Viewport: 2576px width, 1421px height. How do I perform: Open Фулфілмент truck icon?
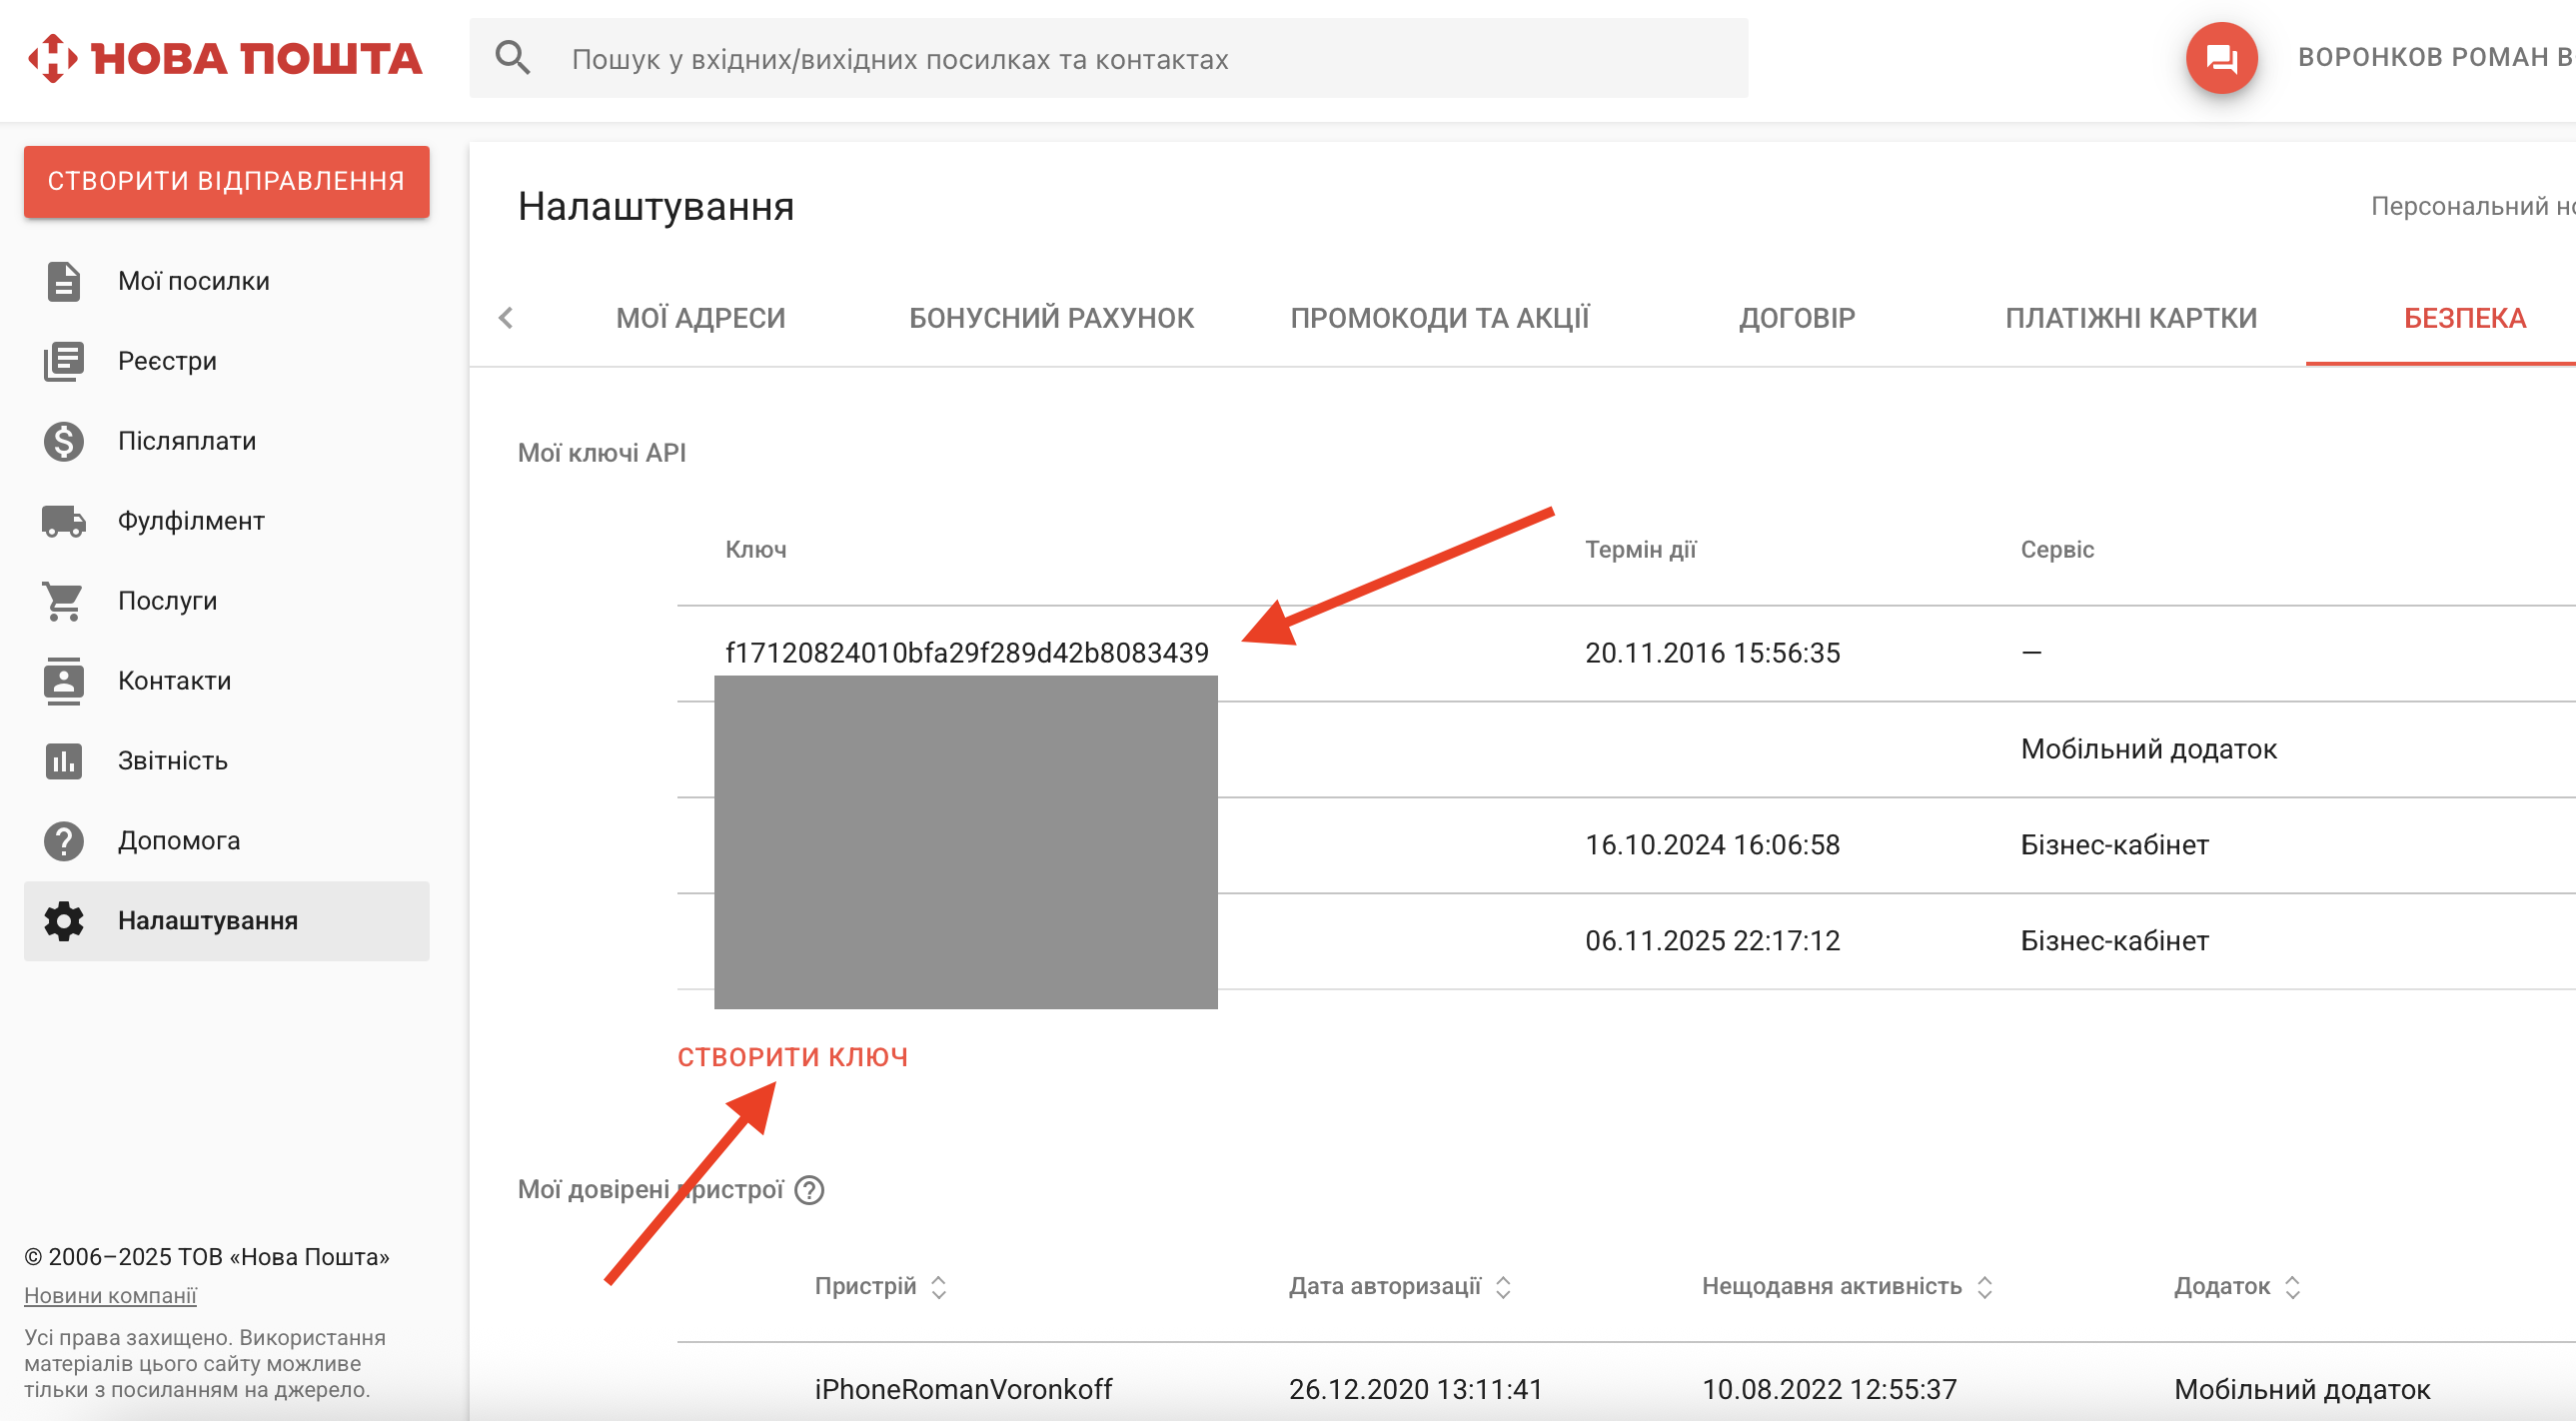pyautogui.click(x=63, y=521)
